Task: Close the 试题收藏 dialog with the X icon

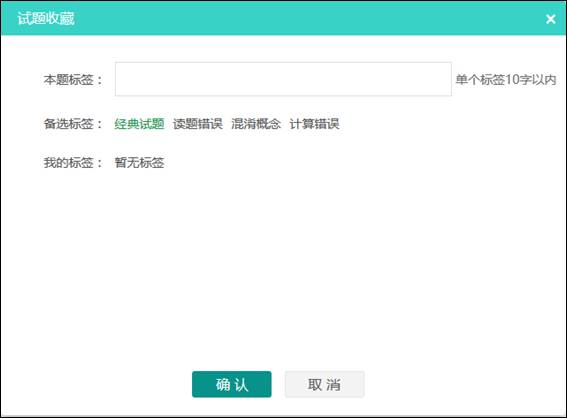Action: tap(550, 19)
